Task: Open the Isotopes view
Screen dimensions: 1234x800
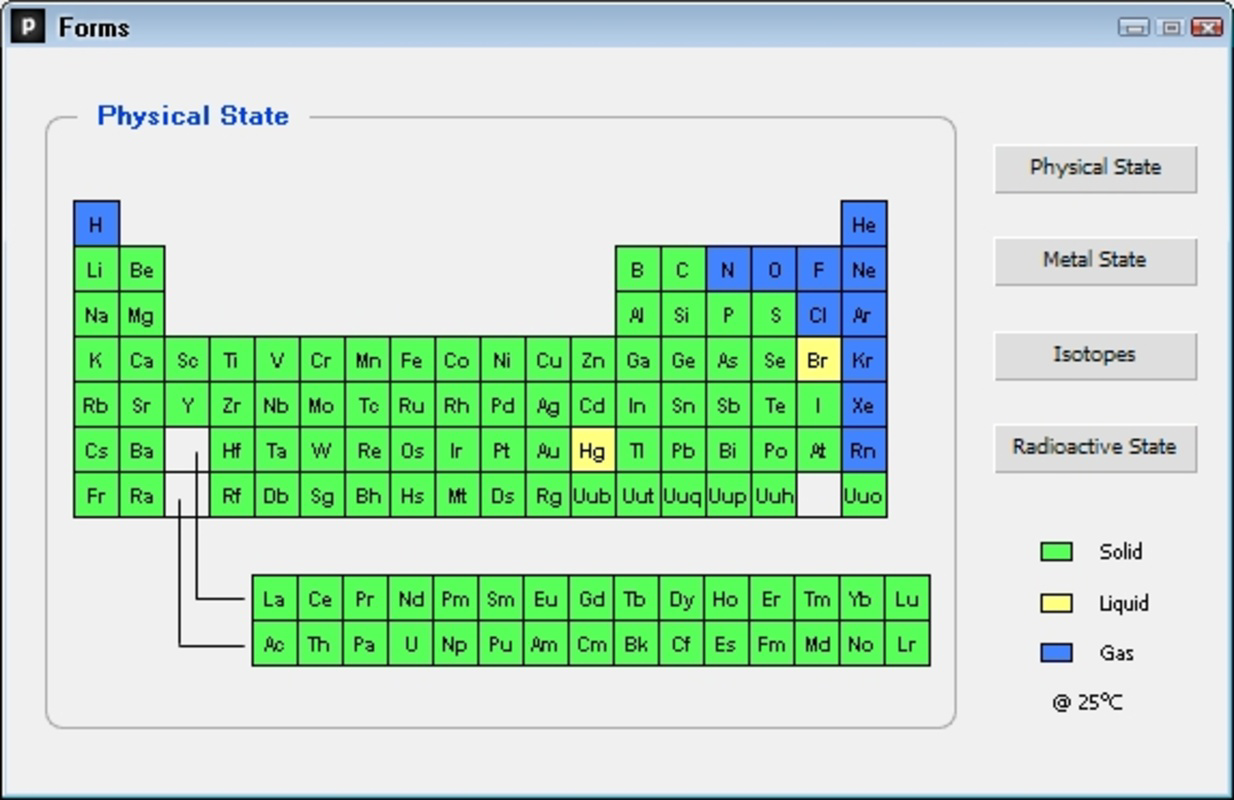Action: 1095,355
